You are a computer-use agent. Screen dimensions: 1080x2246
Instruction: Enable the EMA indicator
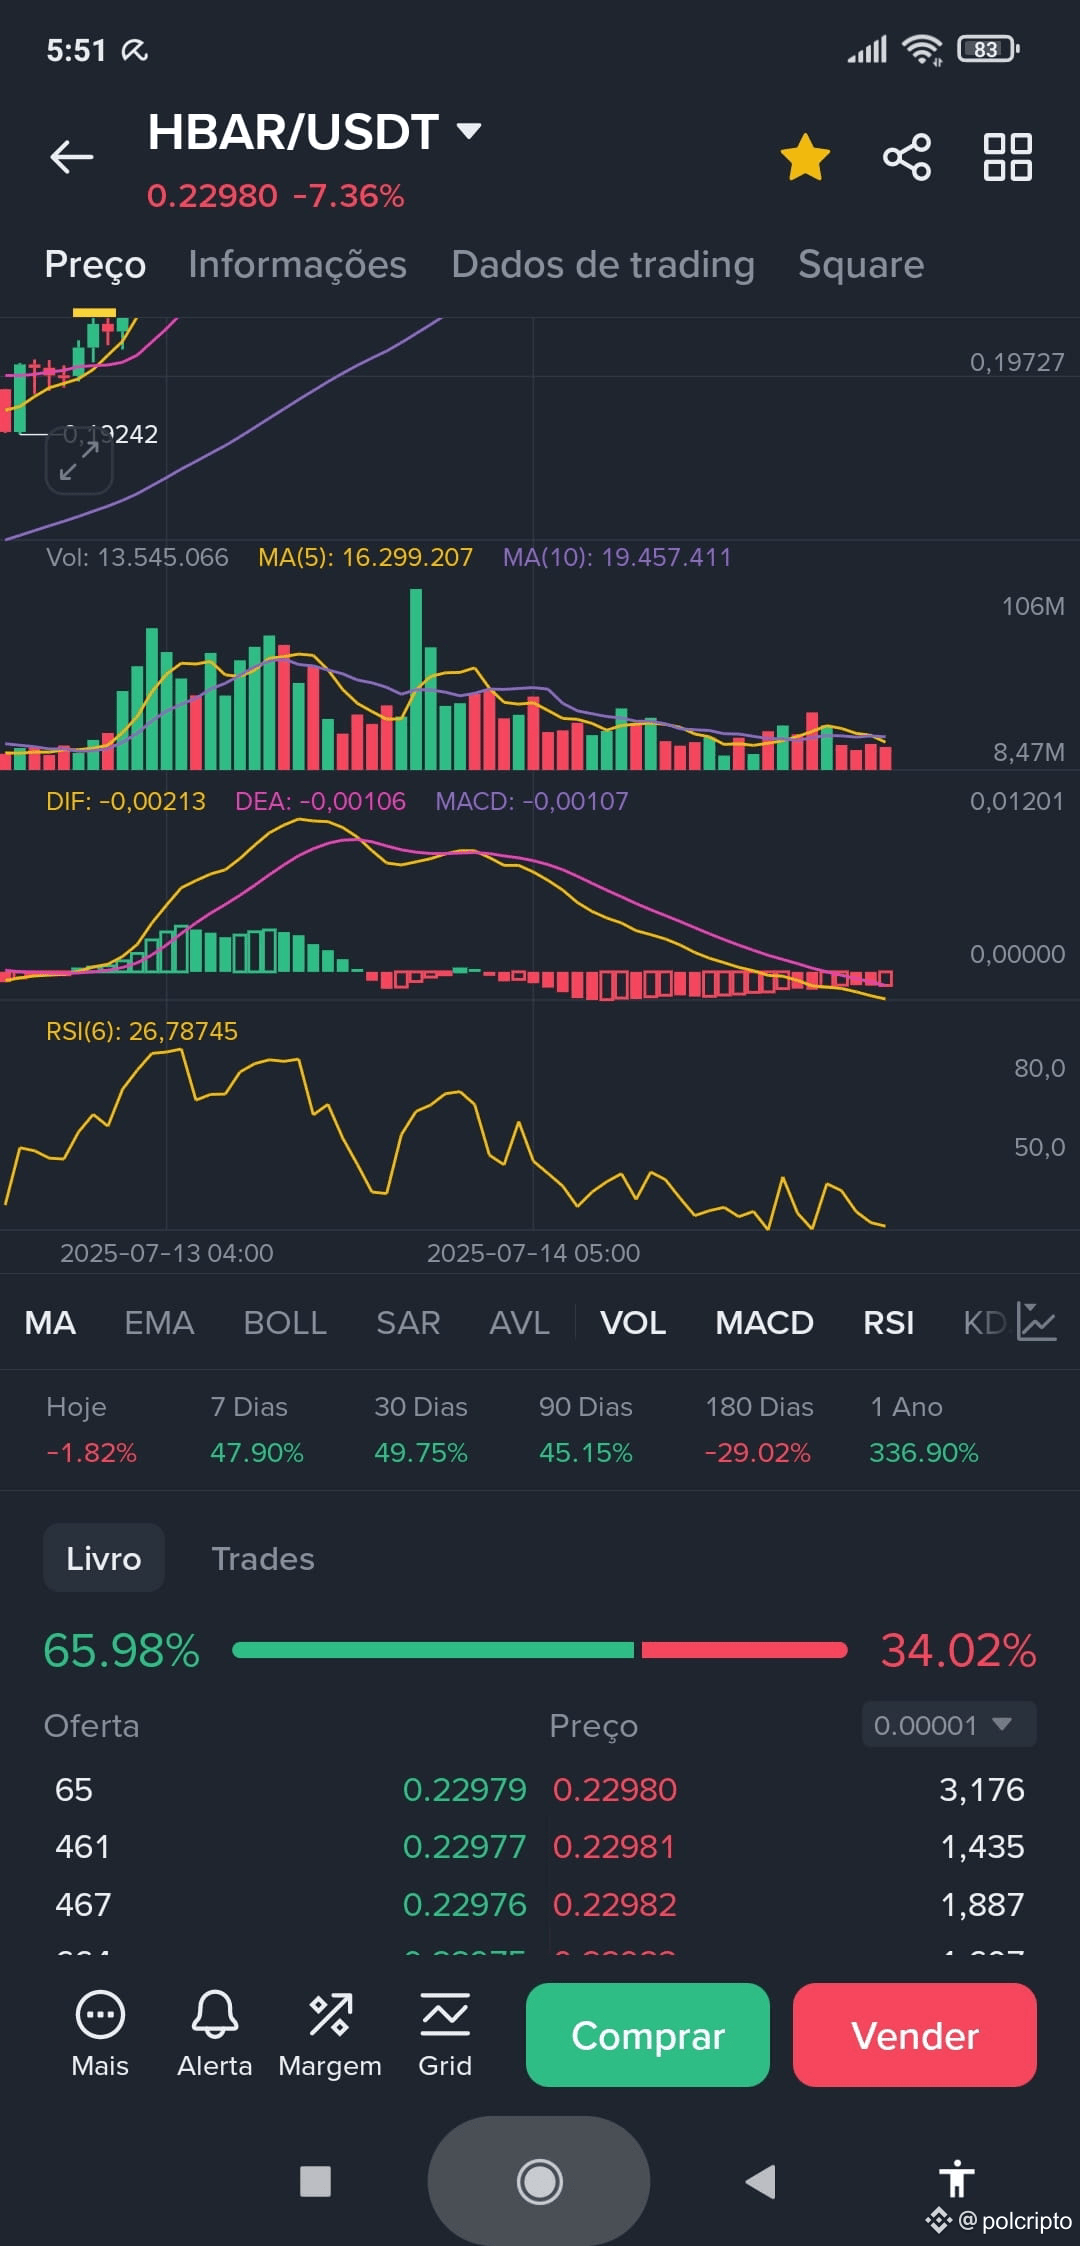pyautogui.click(x=159, y=1323)
